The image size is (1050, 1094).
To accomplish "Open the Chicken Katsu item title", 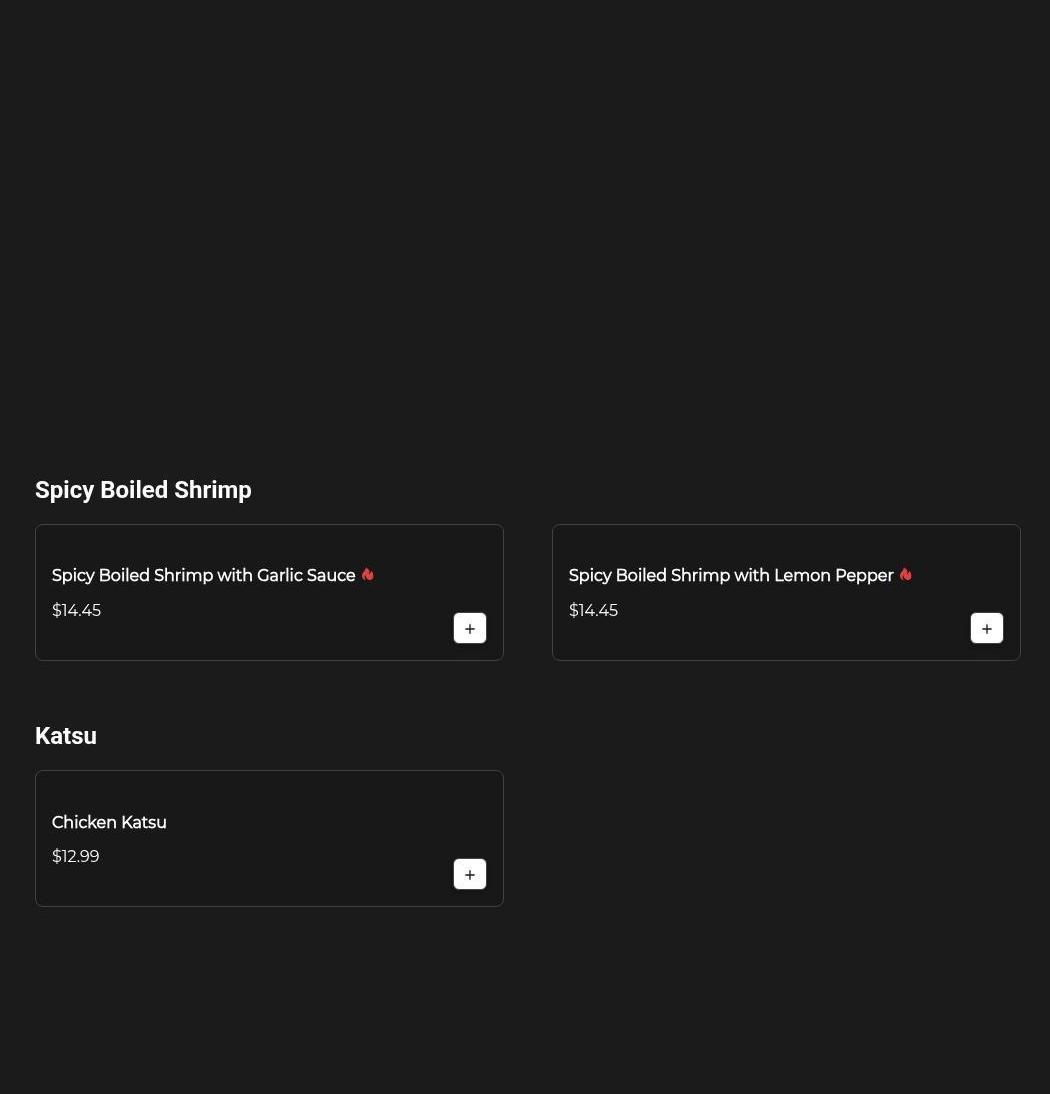I will point(109,822).
